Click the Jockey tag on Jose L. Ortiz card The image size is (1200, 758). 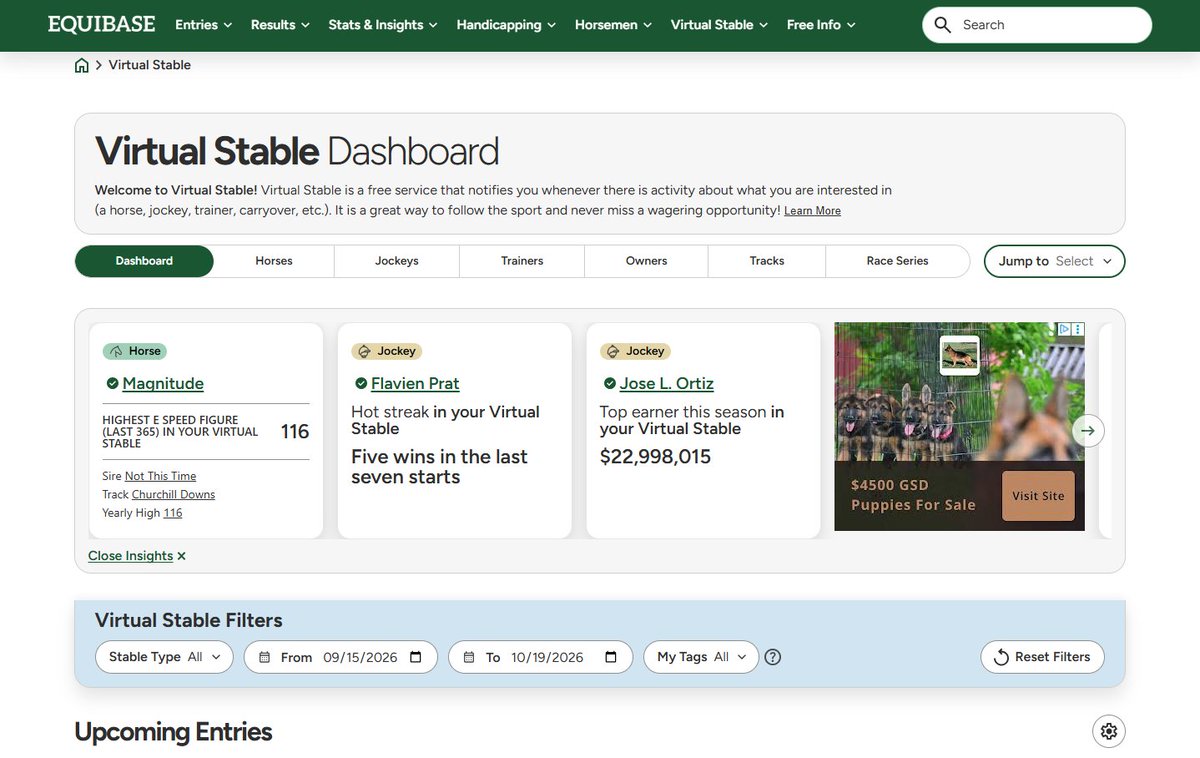635,351
